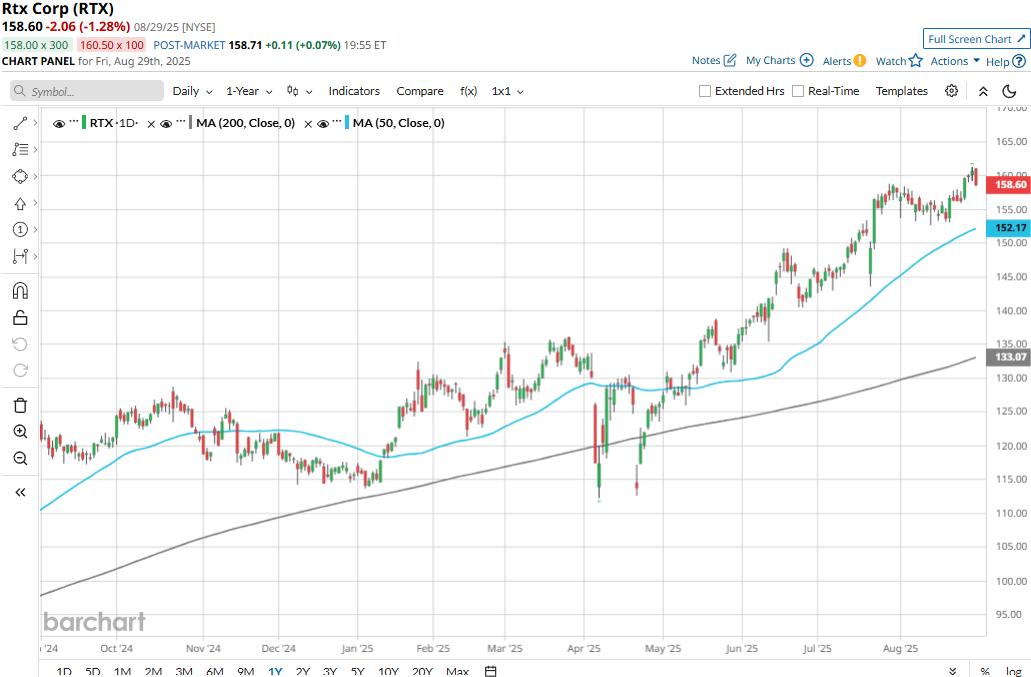Select the 1D time range
The height and width of the screenshot is (677, 1031).
coord(64,671)
